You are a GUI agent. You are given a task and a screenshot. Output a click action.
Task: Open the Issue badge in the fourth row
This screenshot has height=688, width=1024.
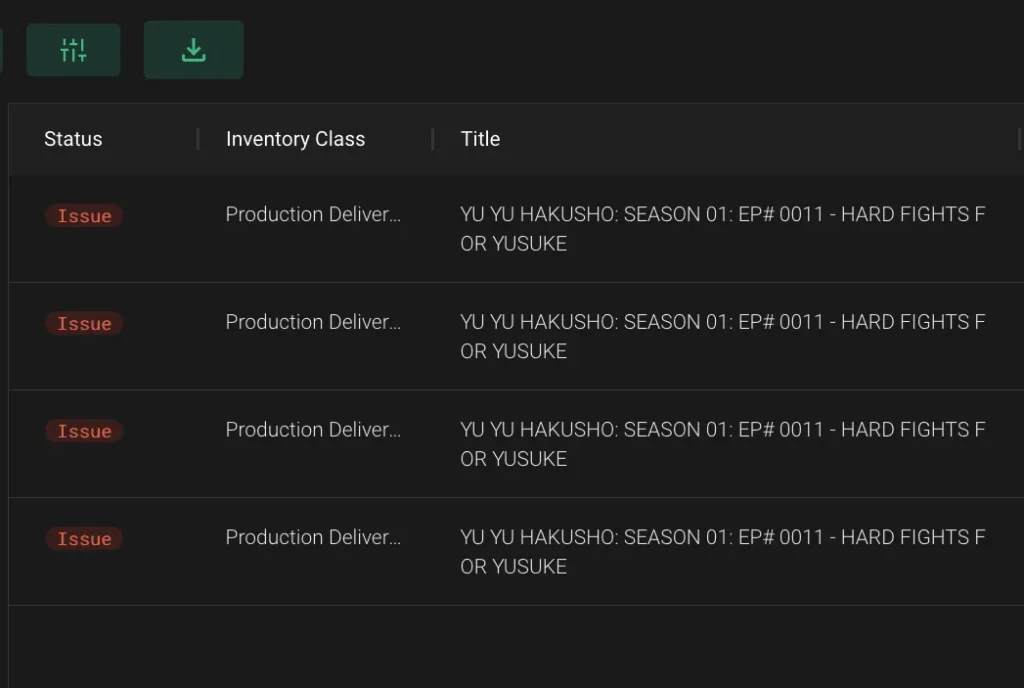point(84,539)
